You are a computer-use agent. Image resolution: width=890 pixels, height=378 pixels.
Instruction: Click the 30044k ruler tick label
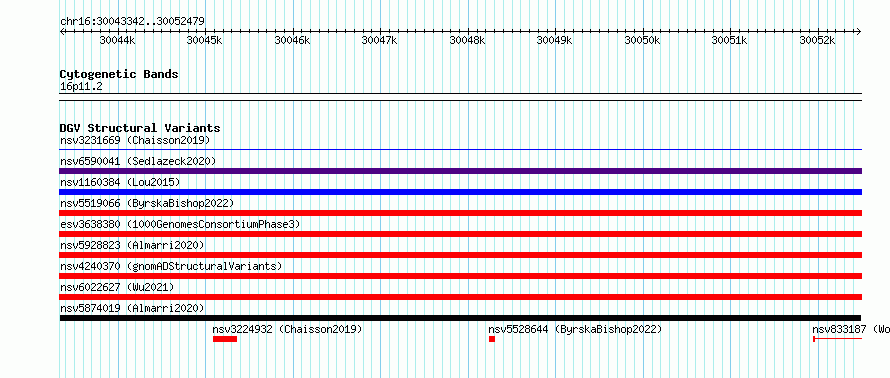[117, 40]
